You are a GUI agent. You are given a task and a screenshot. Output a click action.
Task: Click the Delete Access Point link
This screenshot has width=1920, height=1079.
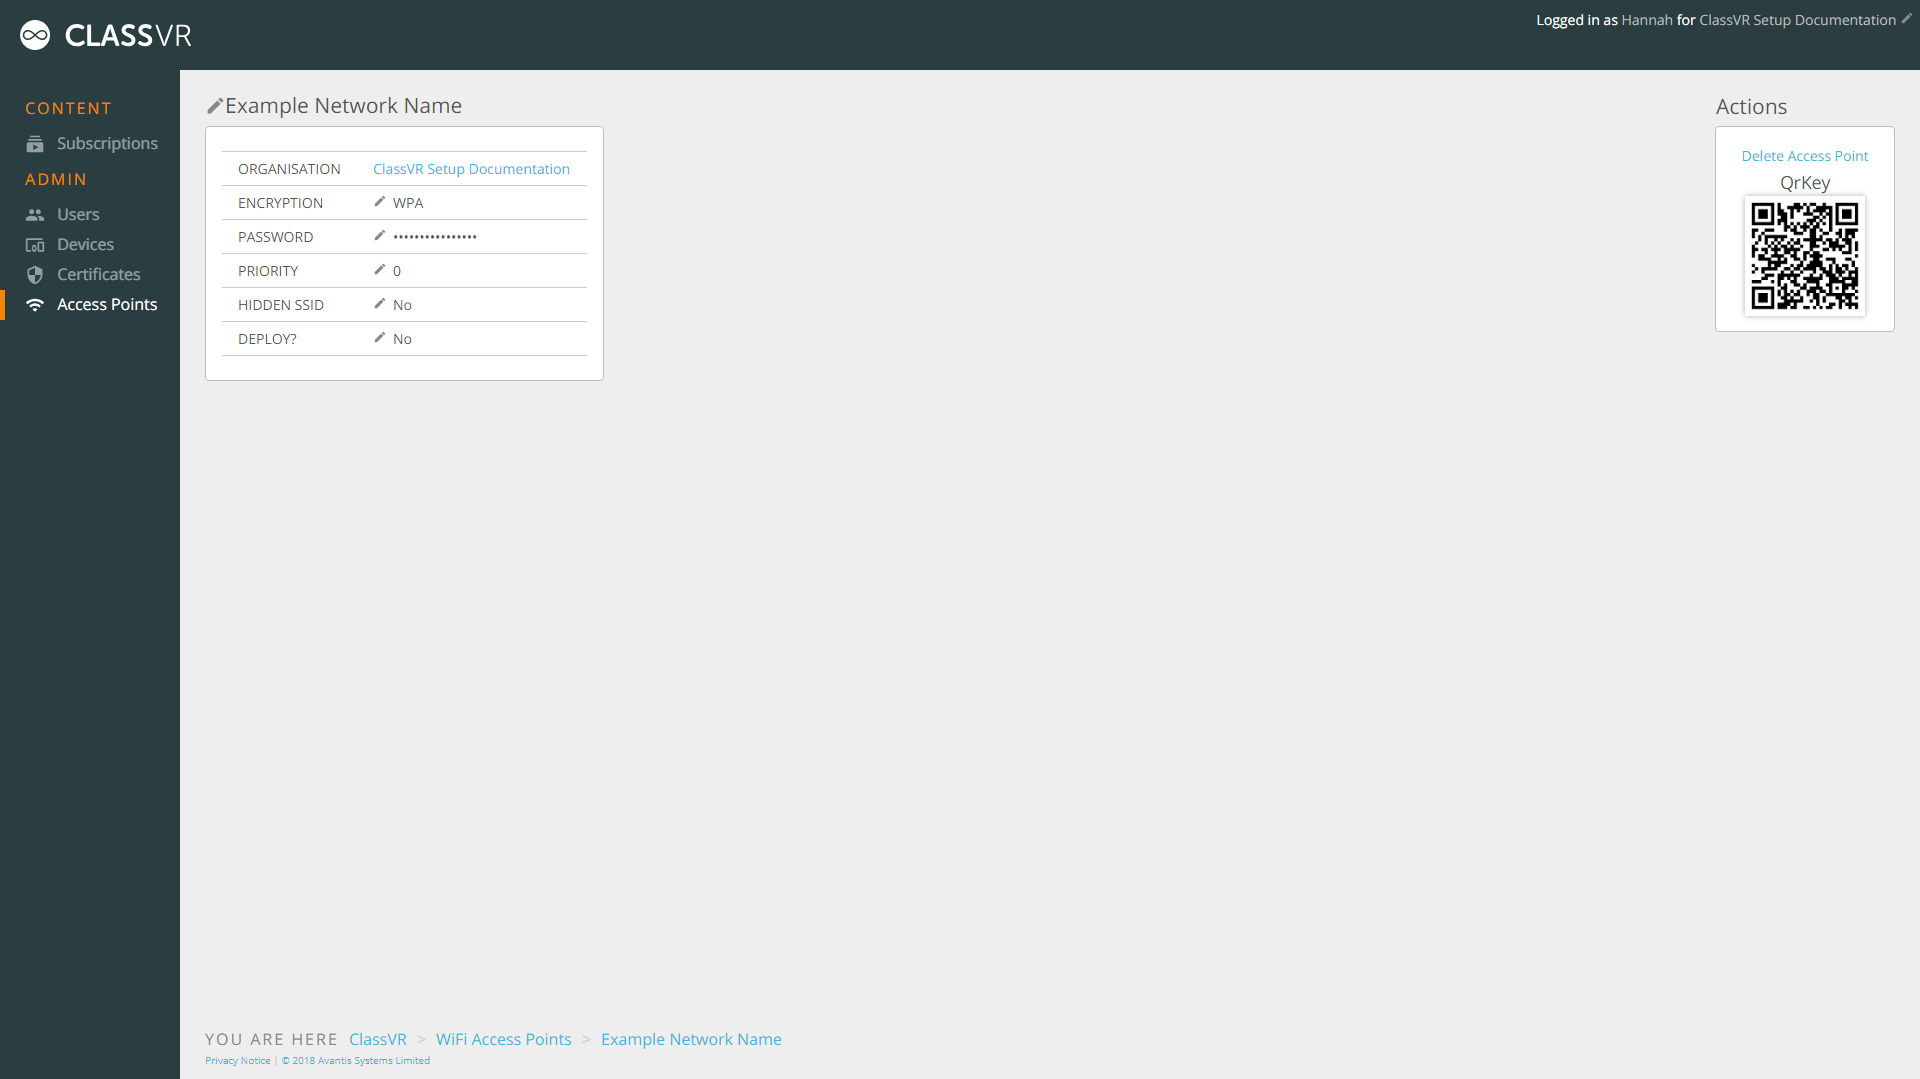coord(1805,156)
